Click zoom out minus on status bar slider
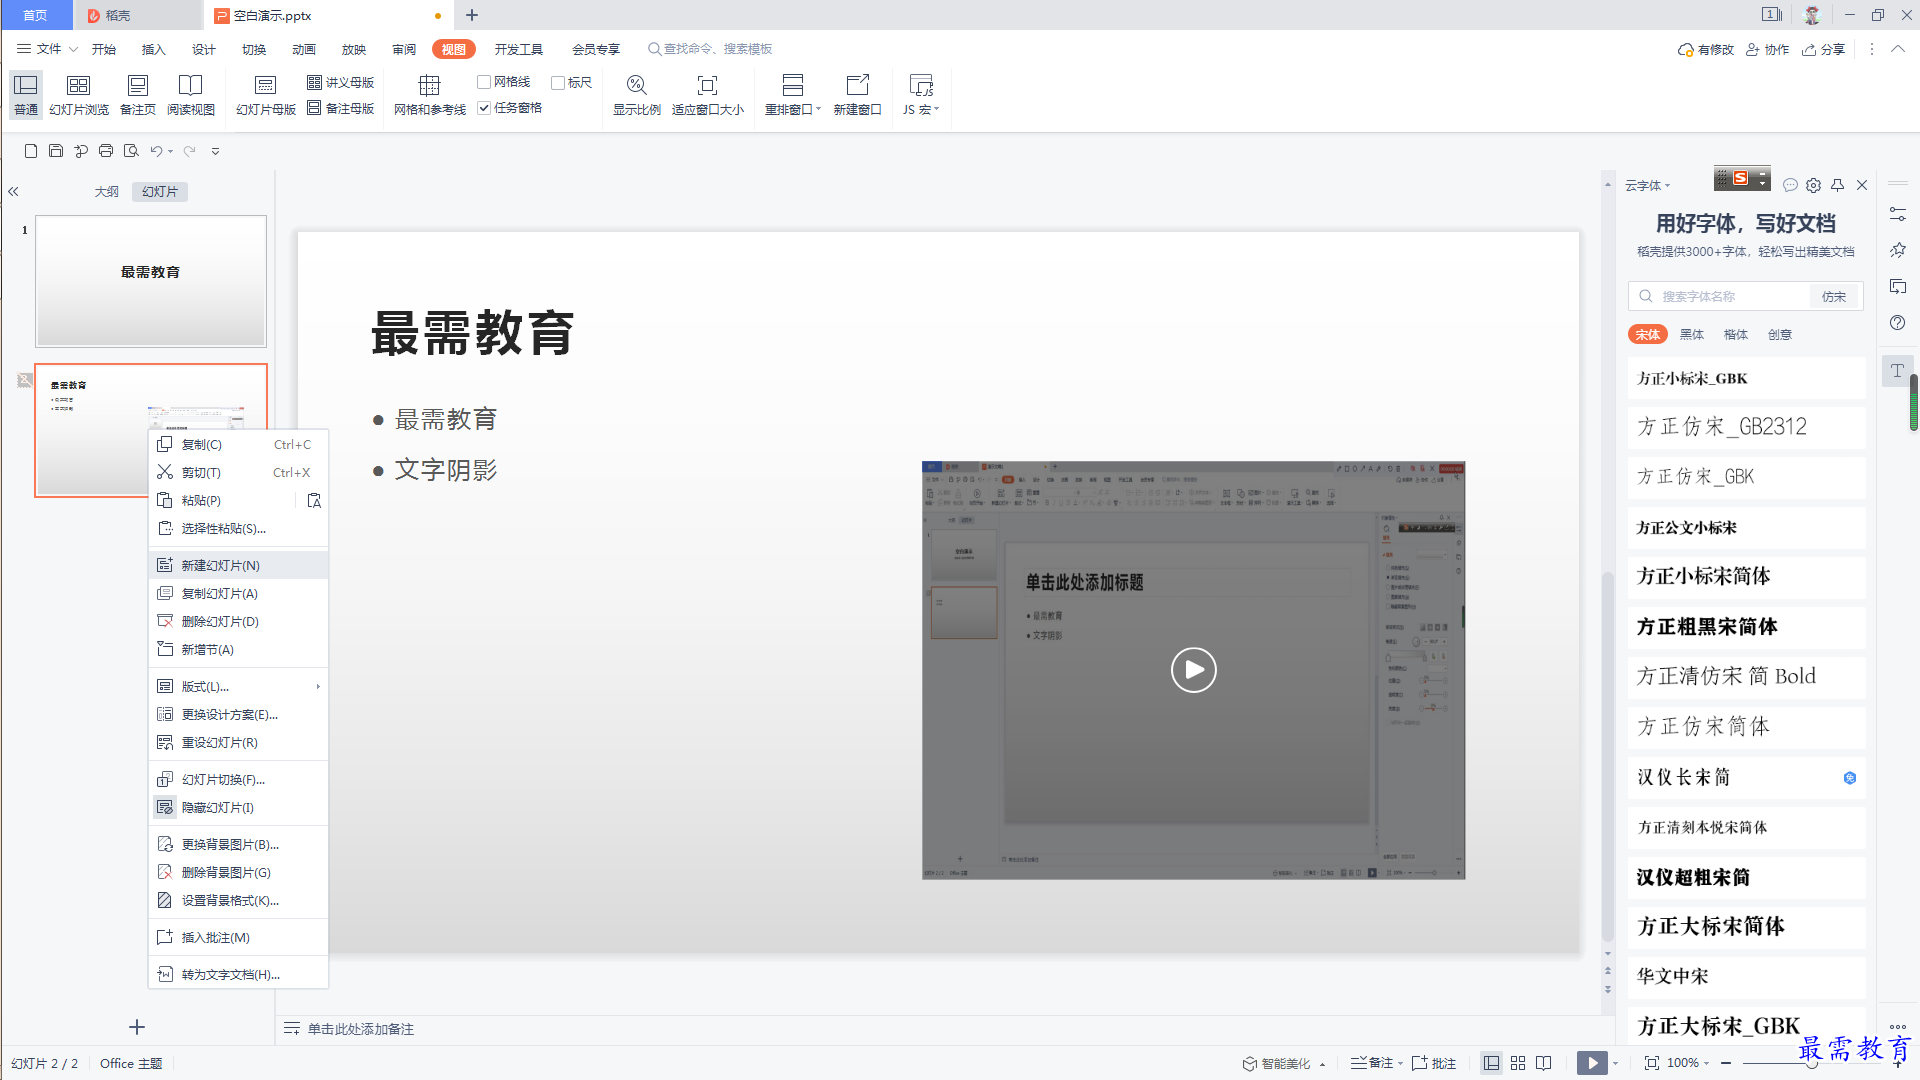This screenshot has width=1920, height=1080. click(x=1727, y=1063)
